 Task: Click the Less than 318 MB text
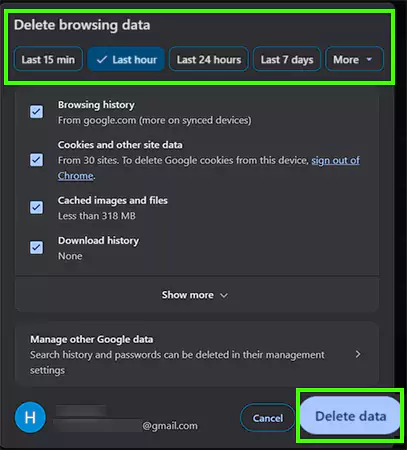[97, 216]
